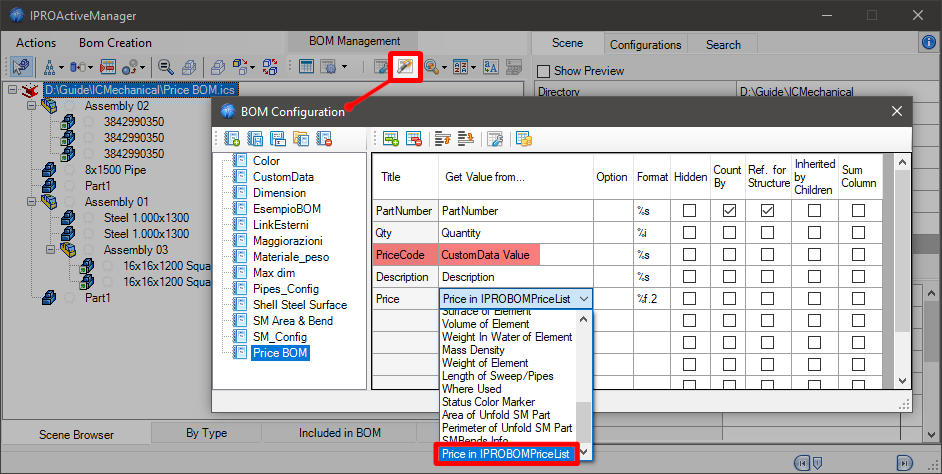
Task: Toggle Hidden checkbox for Qty row
Action: coord(688,233)
